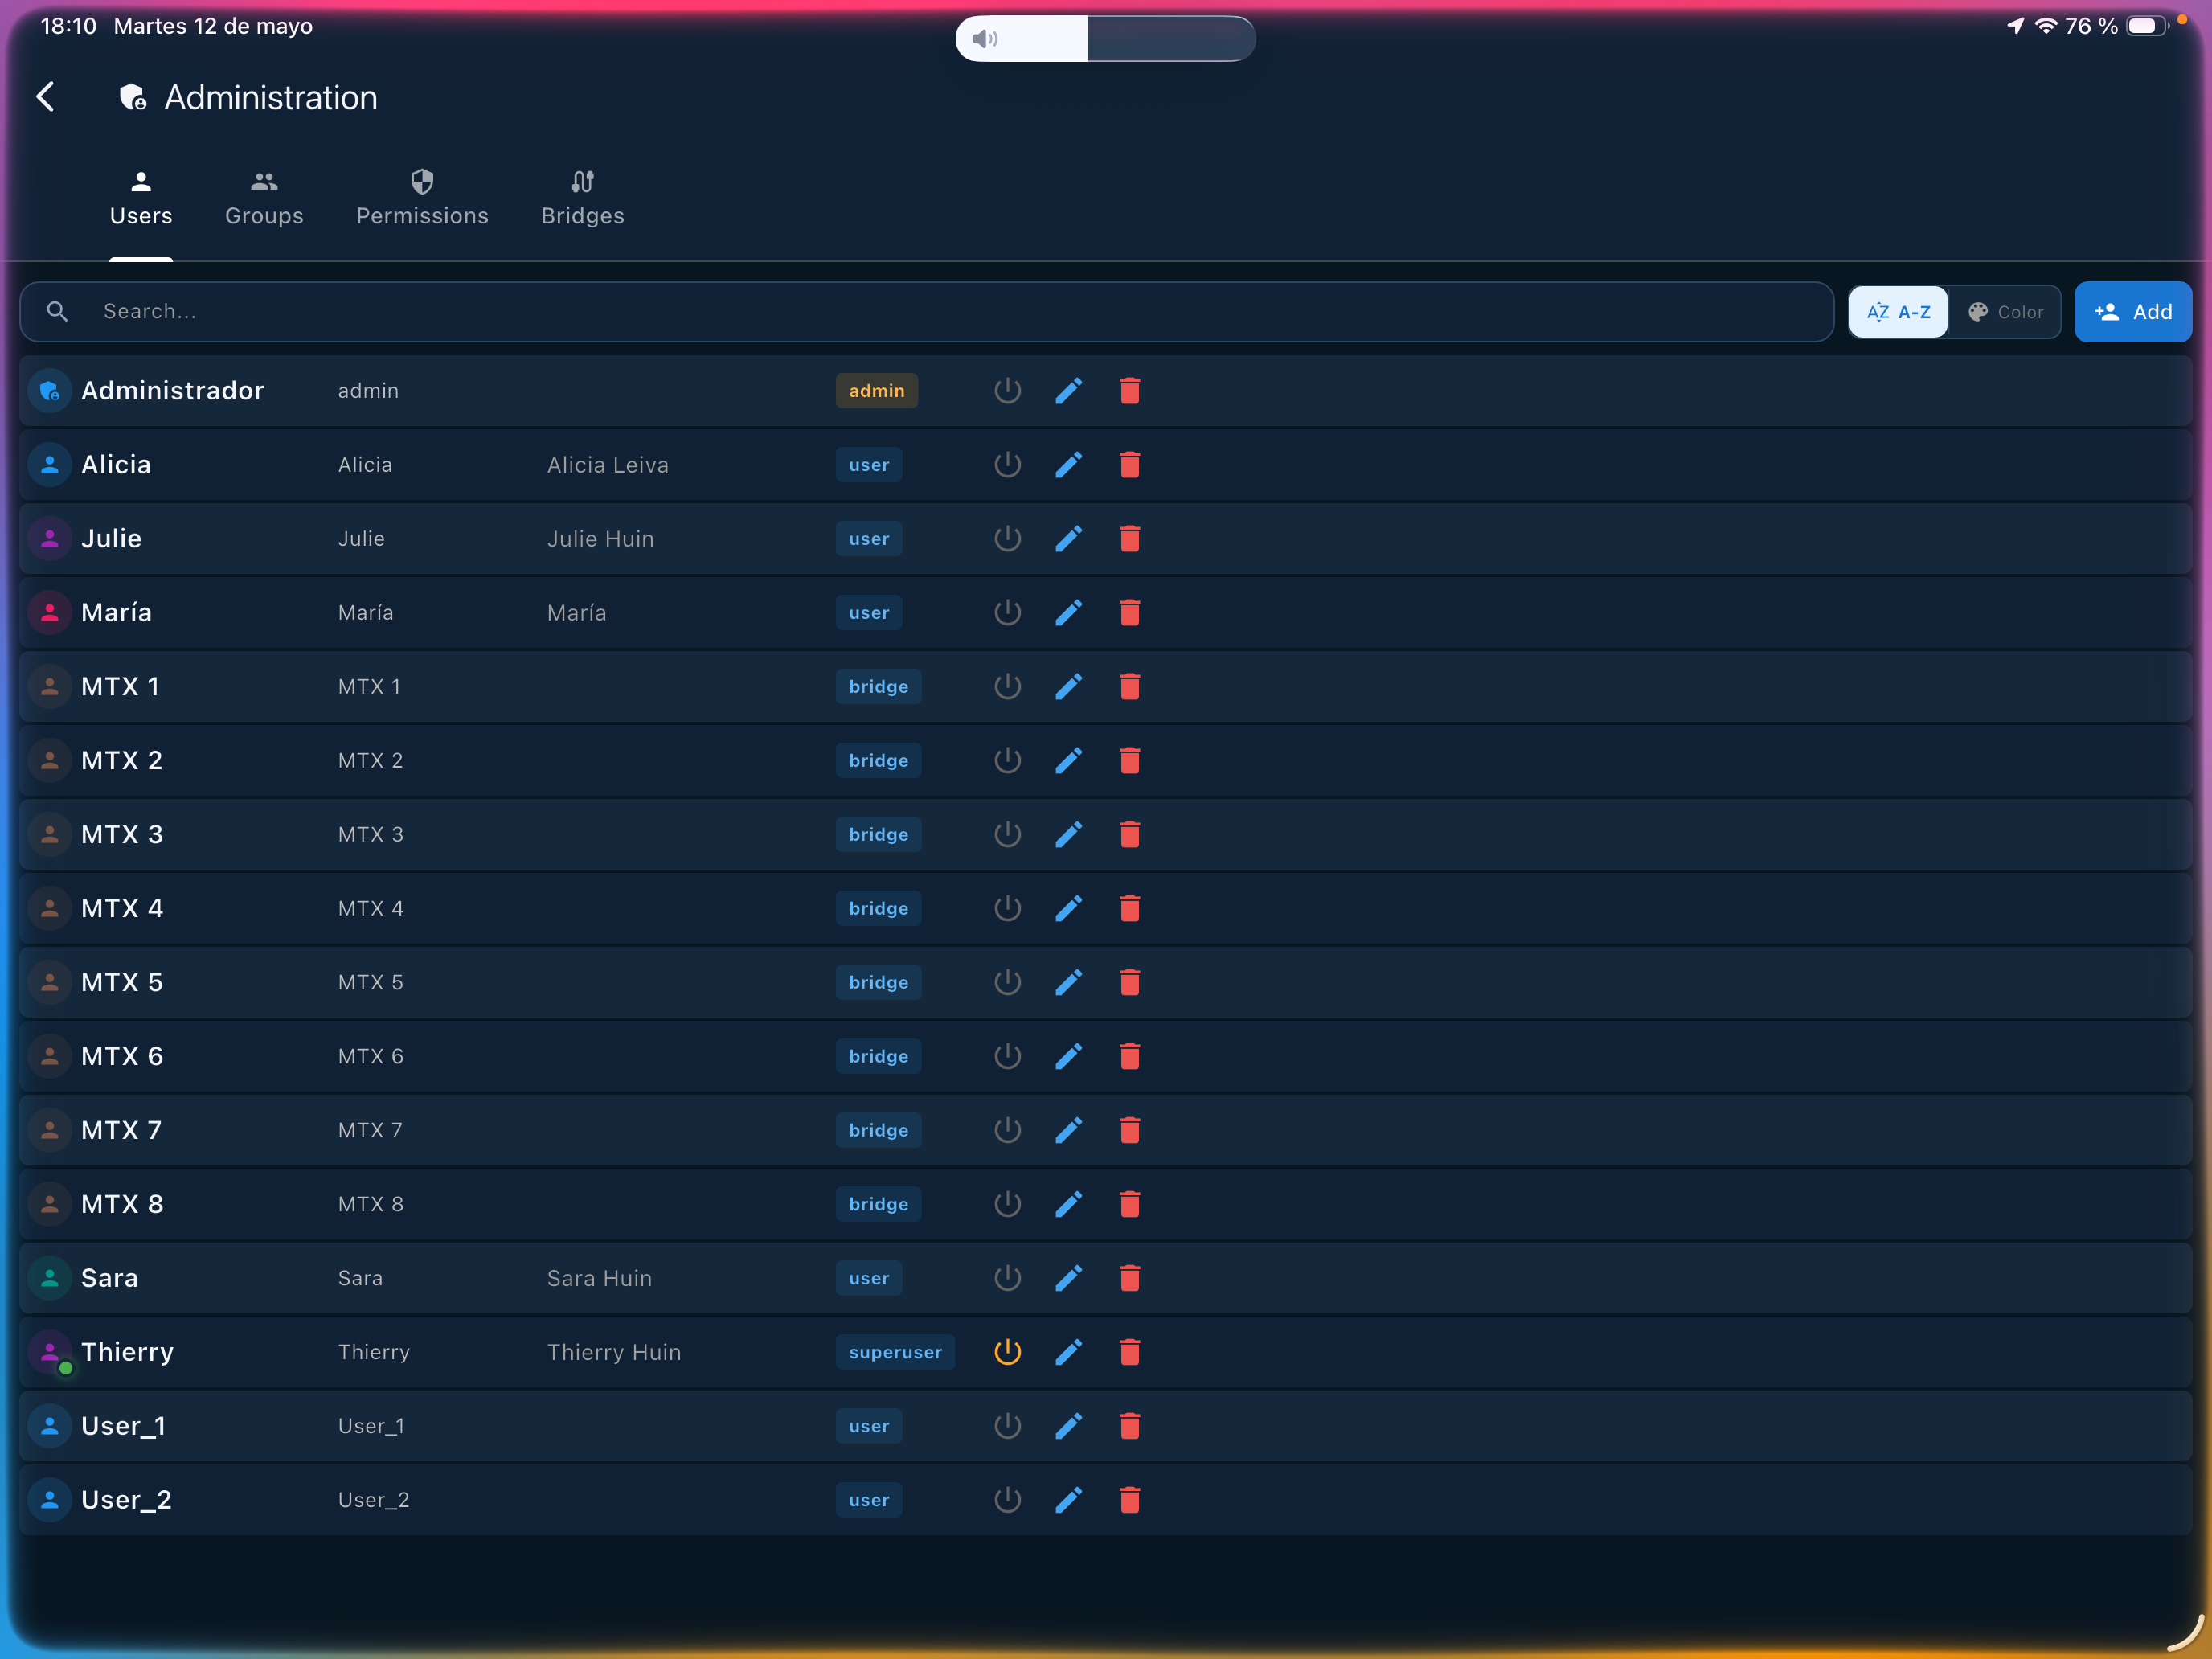
Task: Sort users by Color
Action: click(x=2005, y=312)
